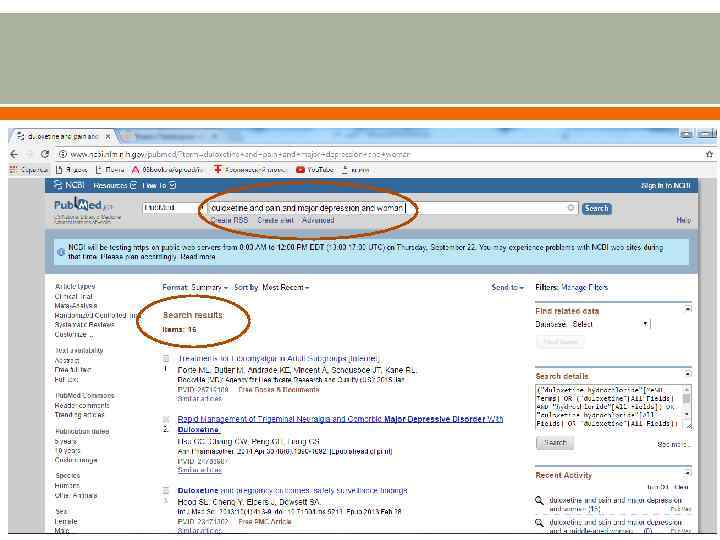
Task: Click the browser back arrow
Action: 14,154
